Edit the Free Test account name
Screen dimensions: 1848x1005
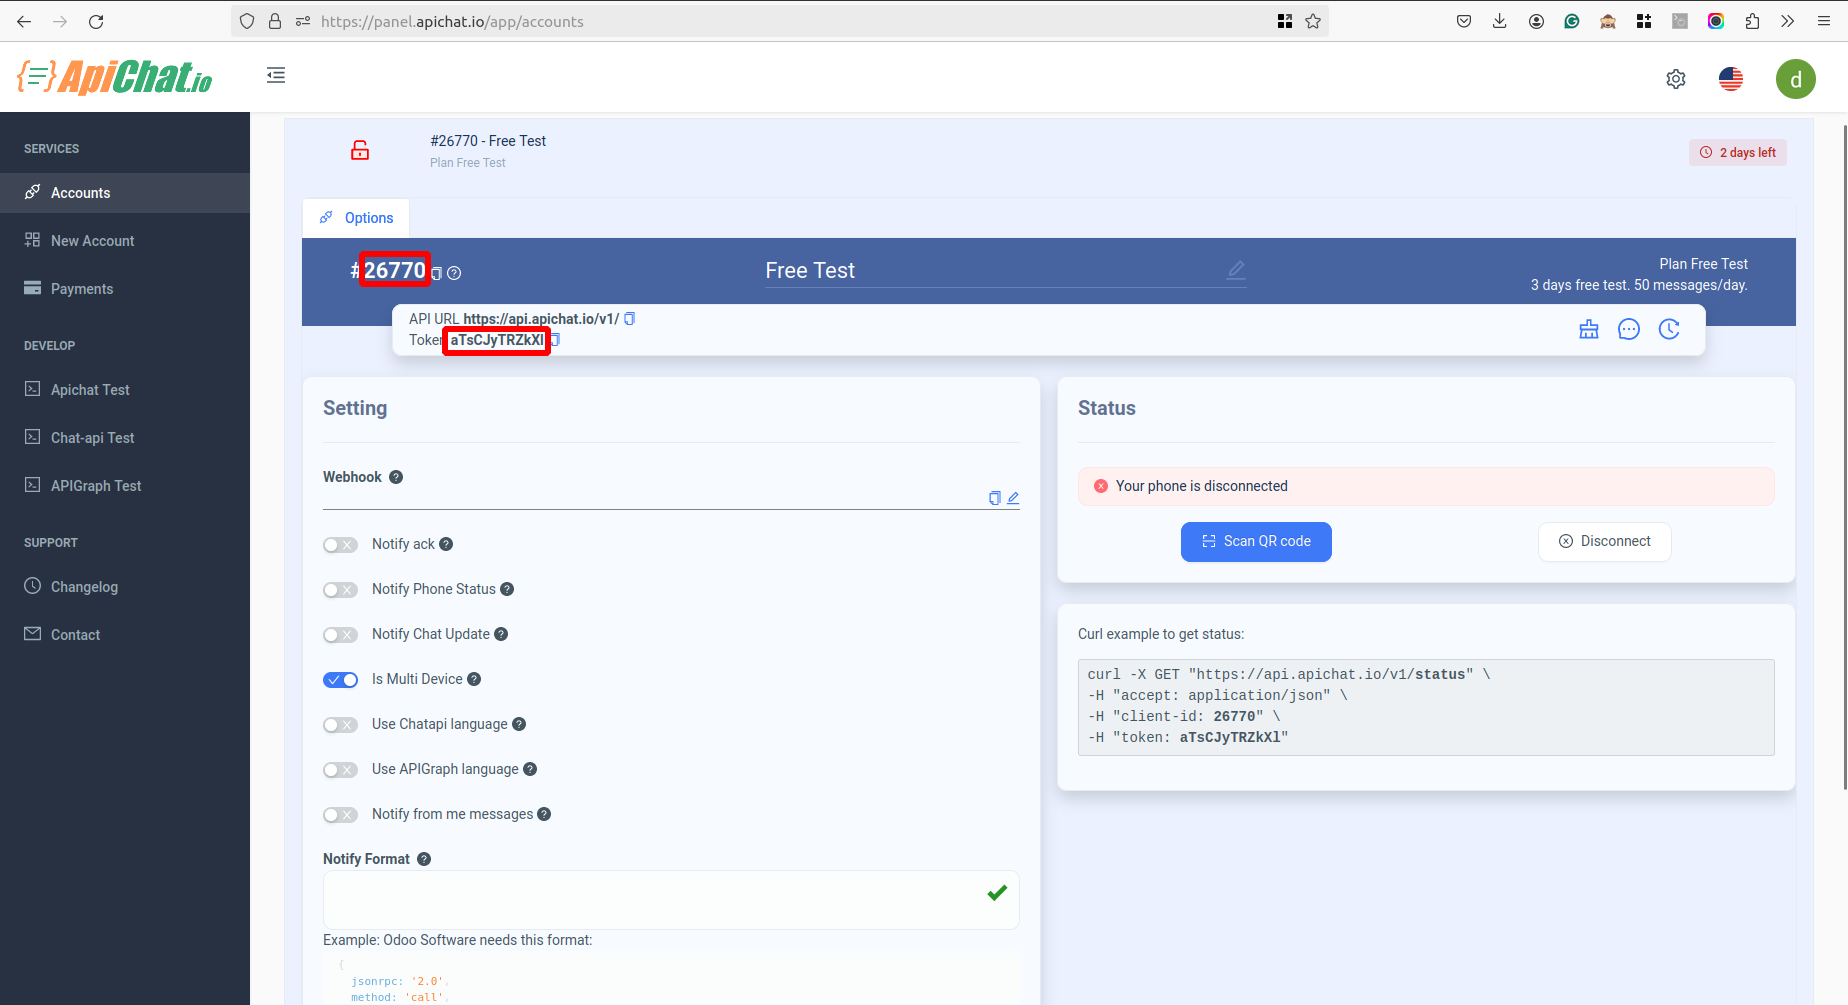(x=1236, y=270)
